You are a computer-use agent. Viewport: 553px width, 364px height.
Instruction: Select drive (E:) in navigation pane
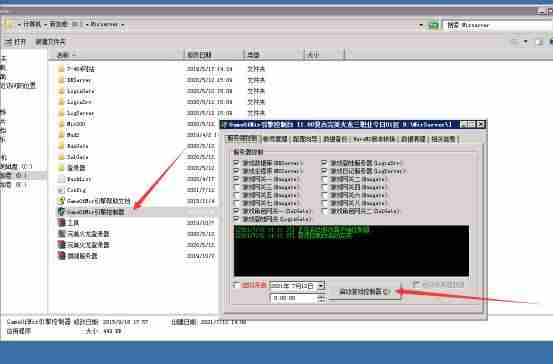(13, 184)
